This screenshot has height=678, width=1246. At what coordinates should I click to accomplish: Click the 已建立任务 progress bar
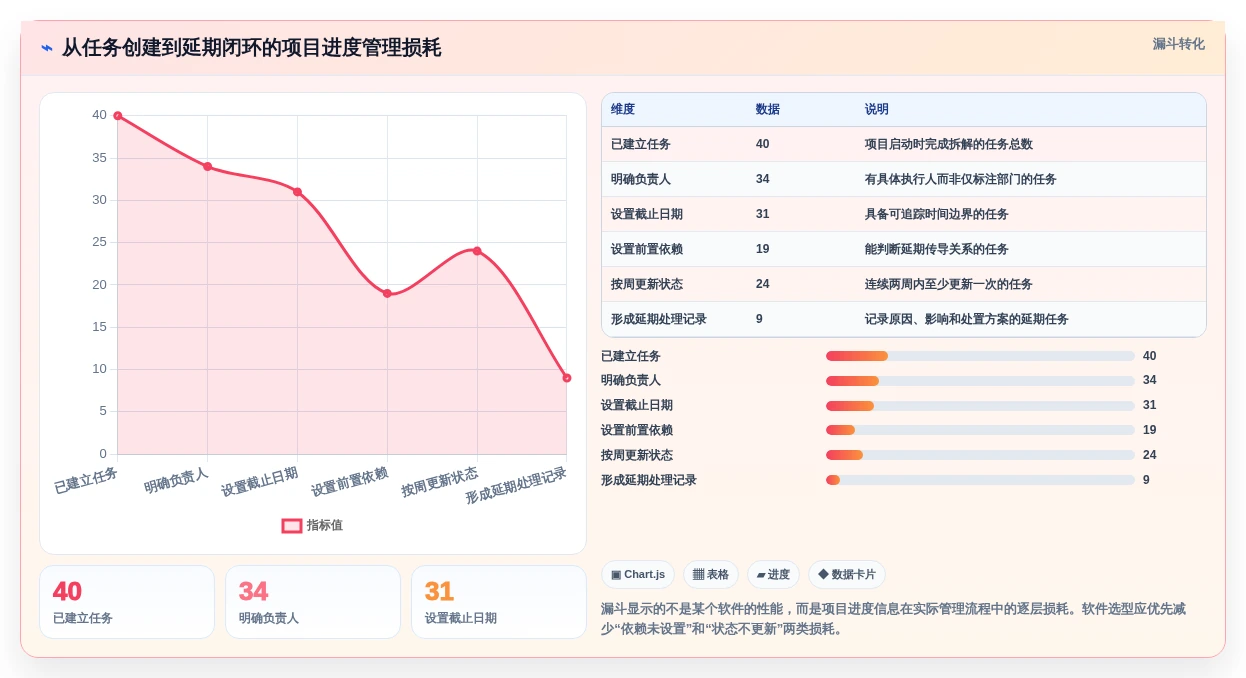(x=980, y=356)
